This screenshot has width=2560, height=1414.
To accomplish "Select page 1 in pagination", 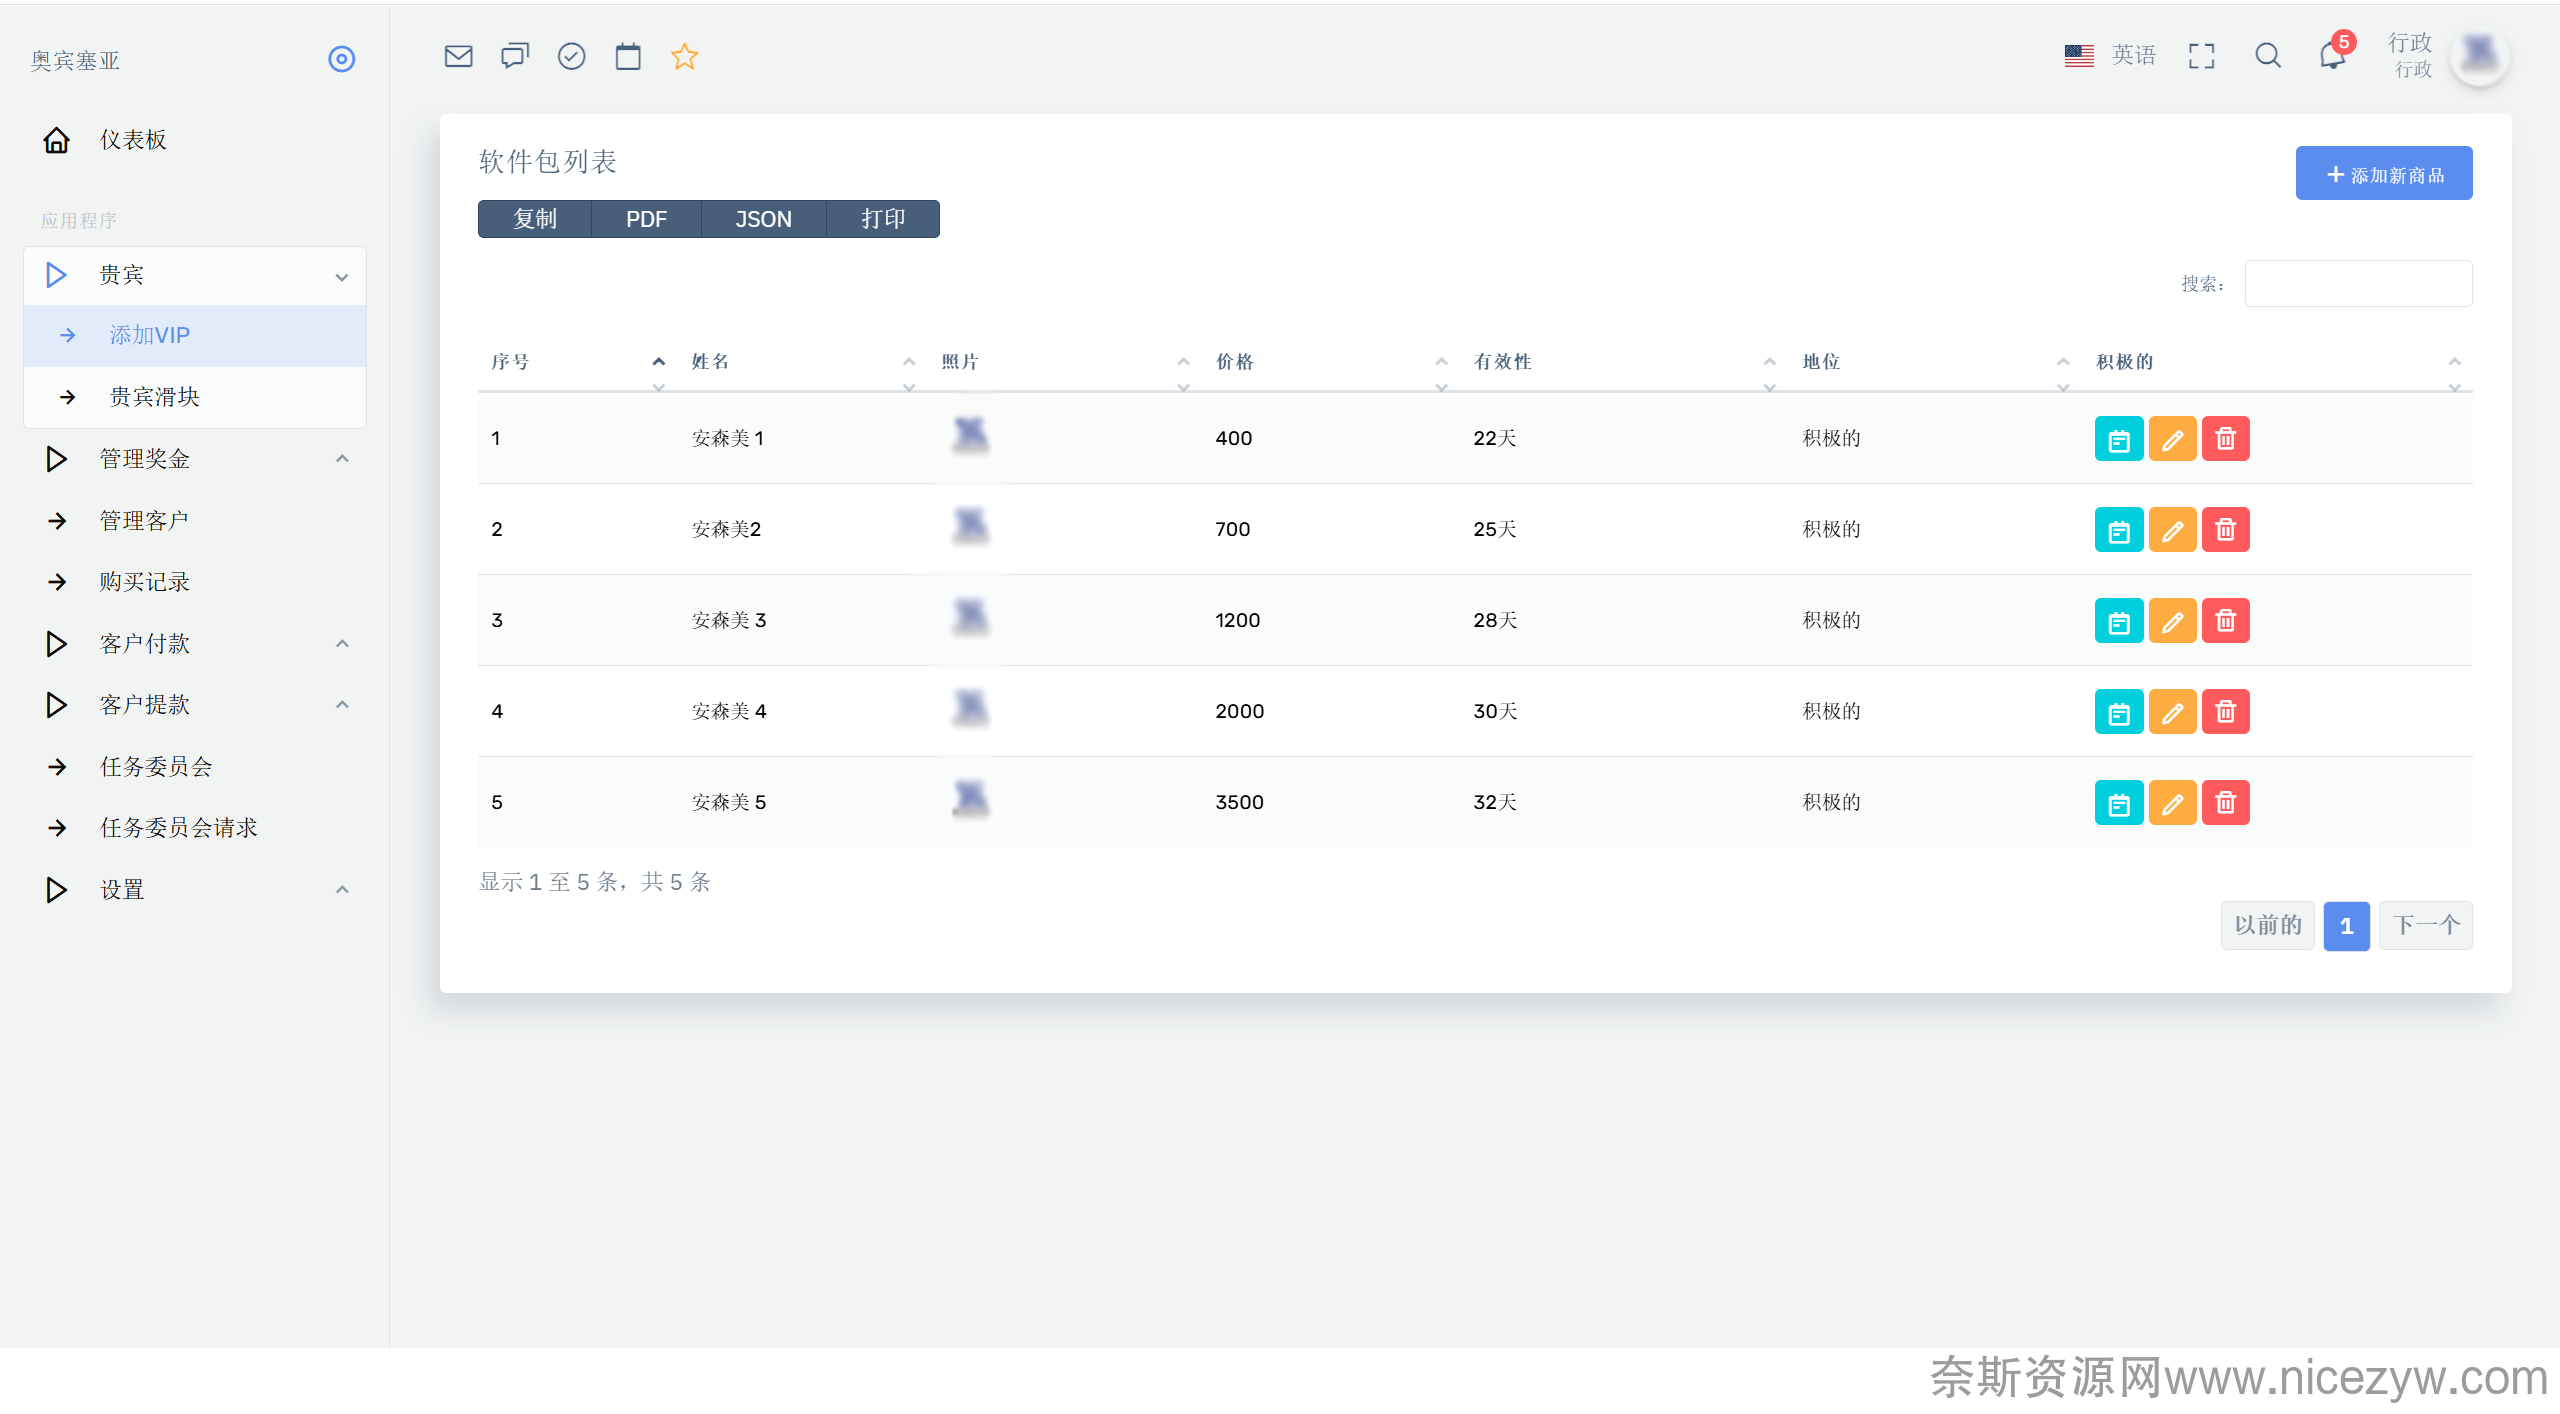I will pos(2347,926).
